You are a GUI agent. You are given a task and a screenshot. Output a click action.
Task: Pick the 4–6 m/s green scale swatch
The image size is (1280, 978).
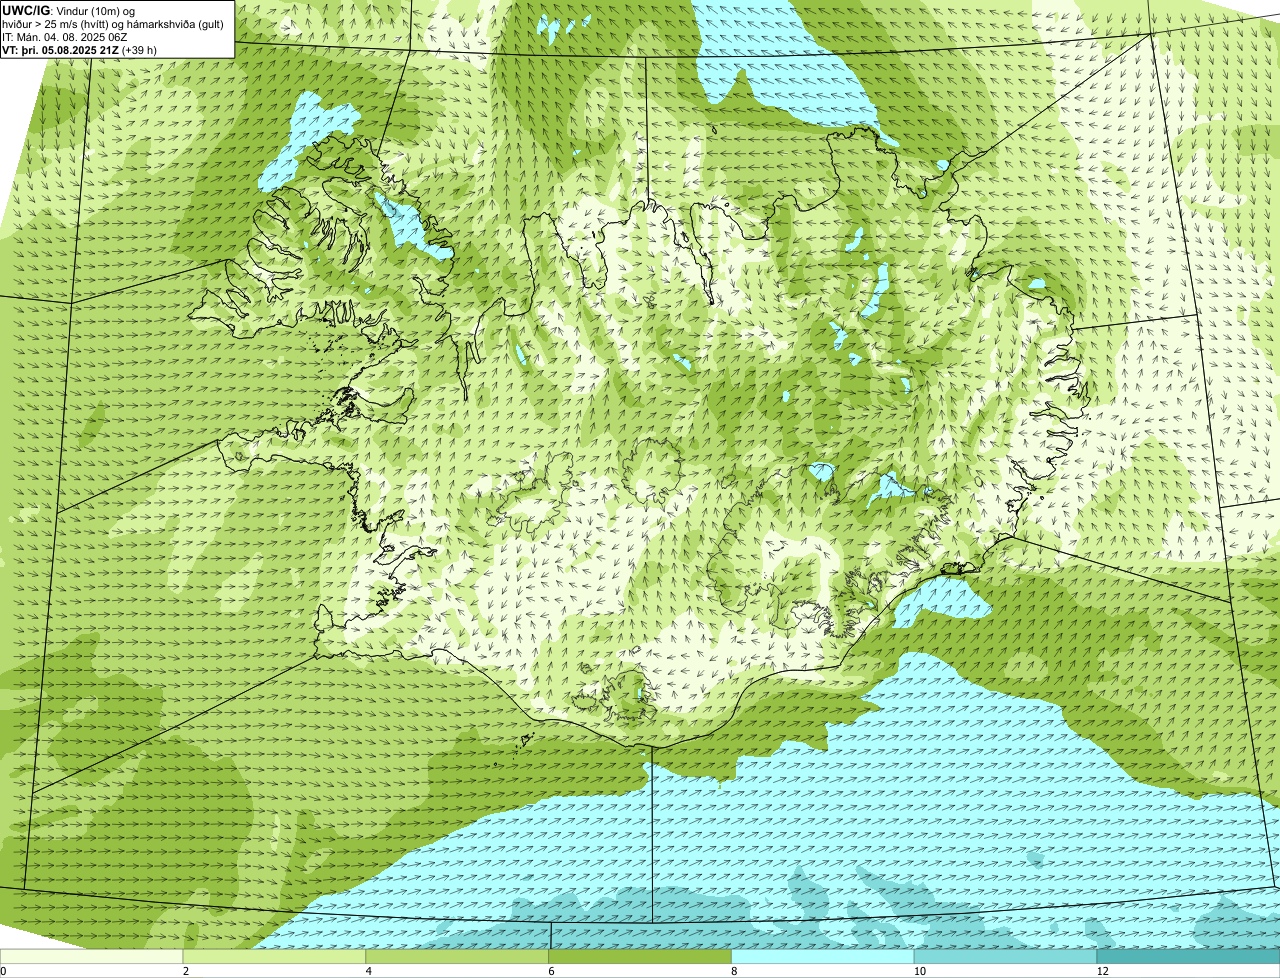coord(458,957)
